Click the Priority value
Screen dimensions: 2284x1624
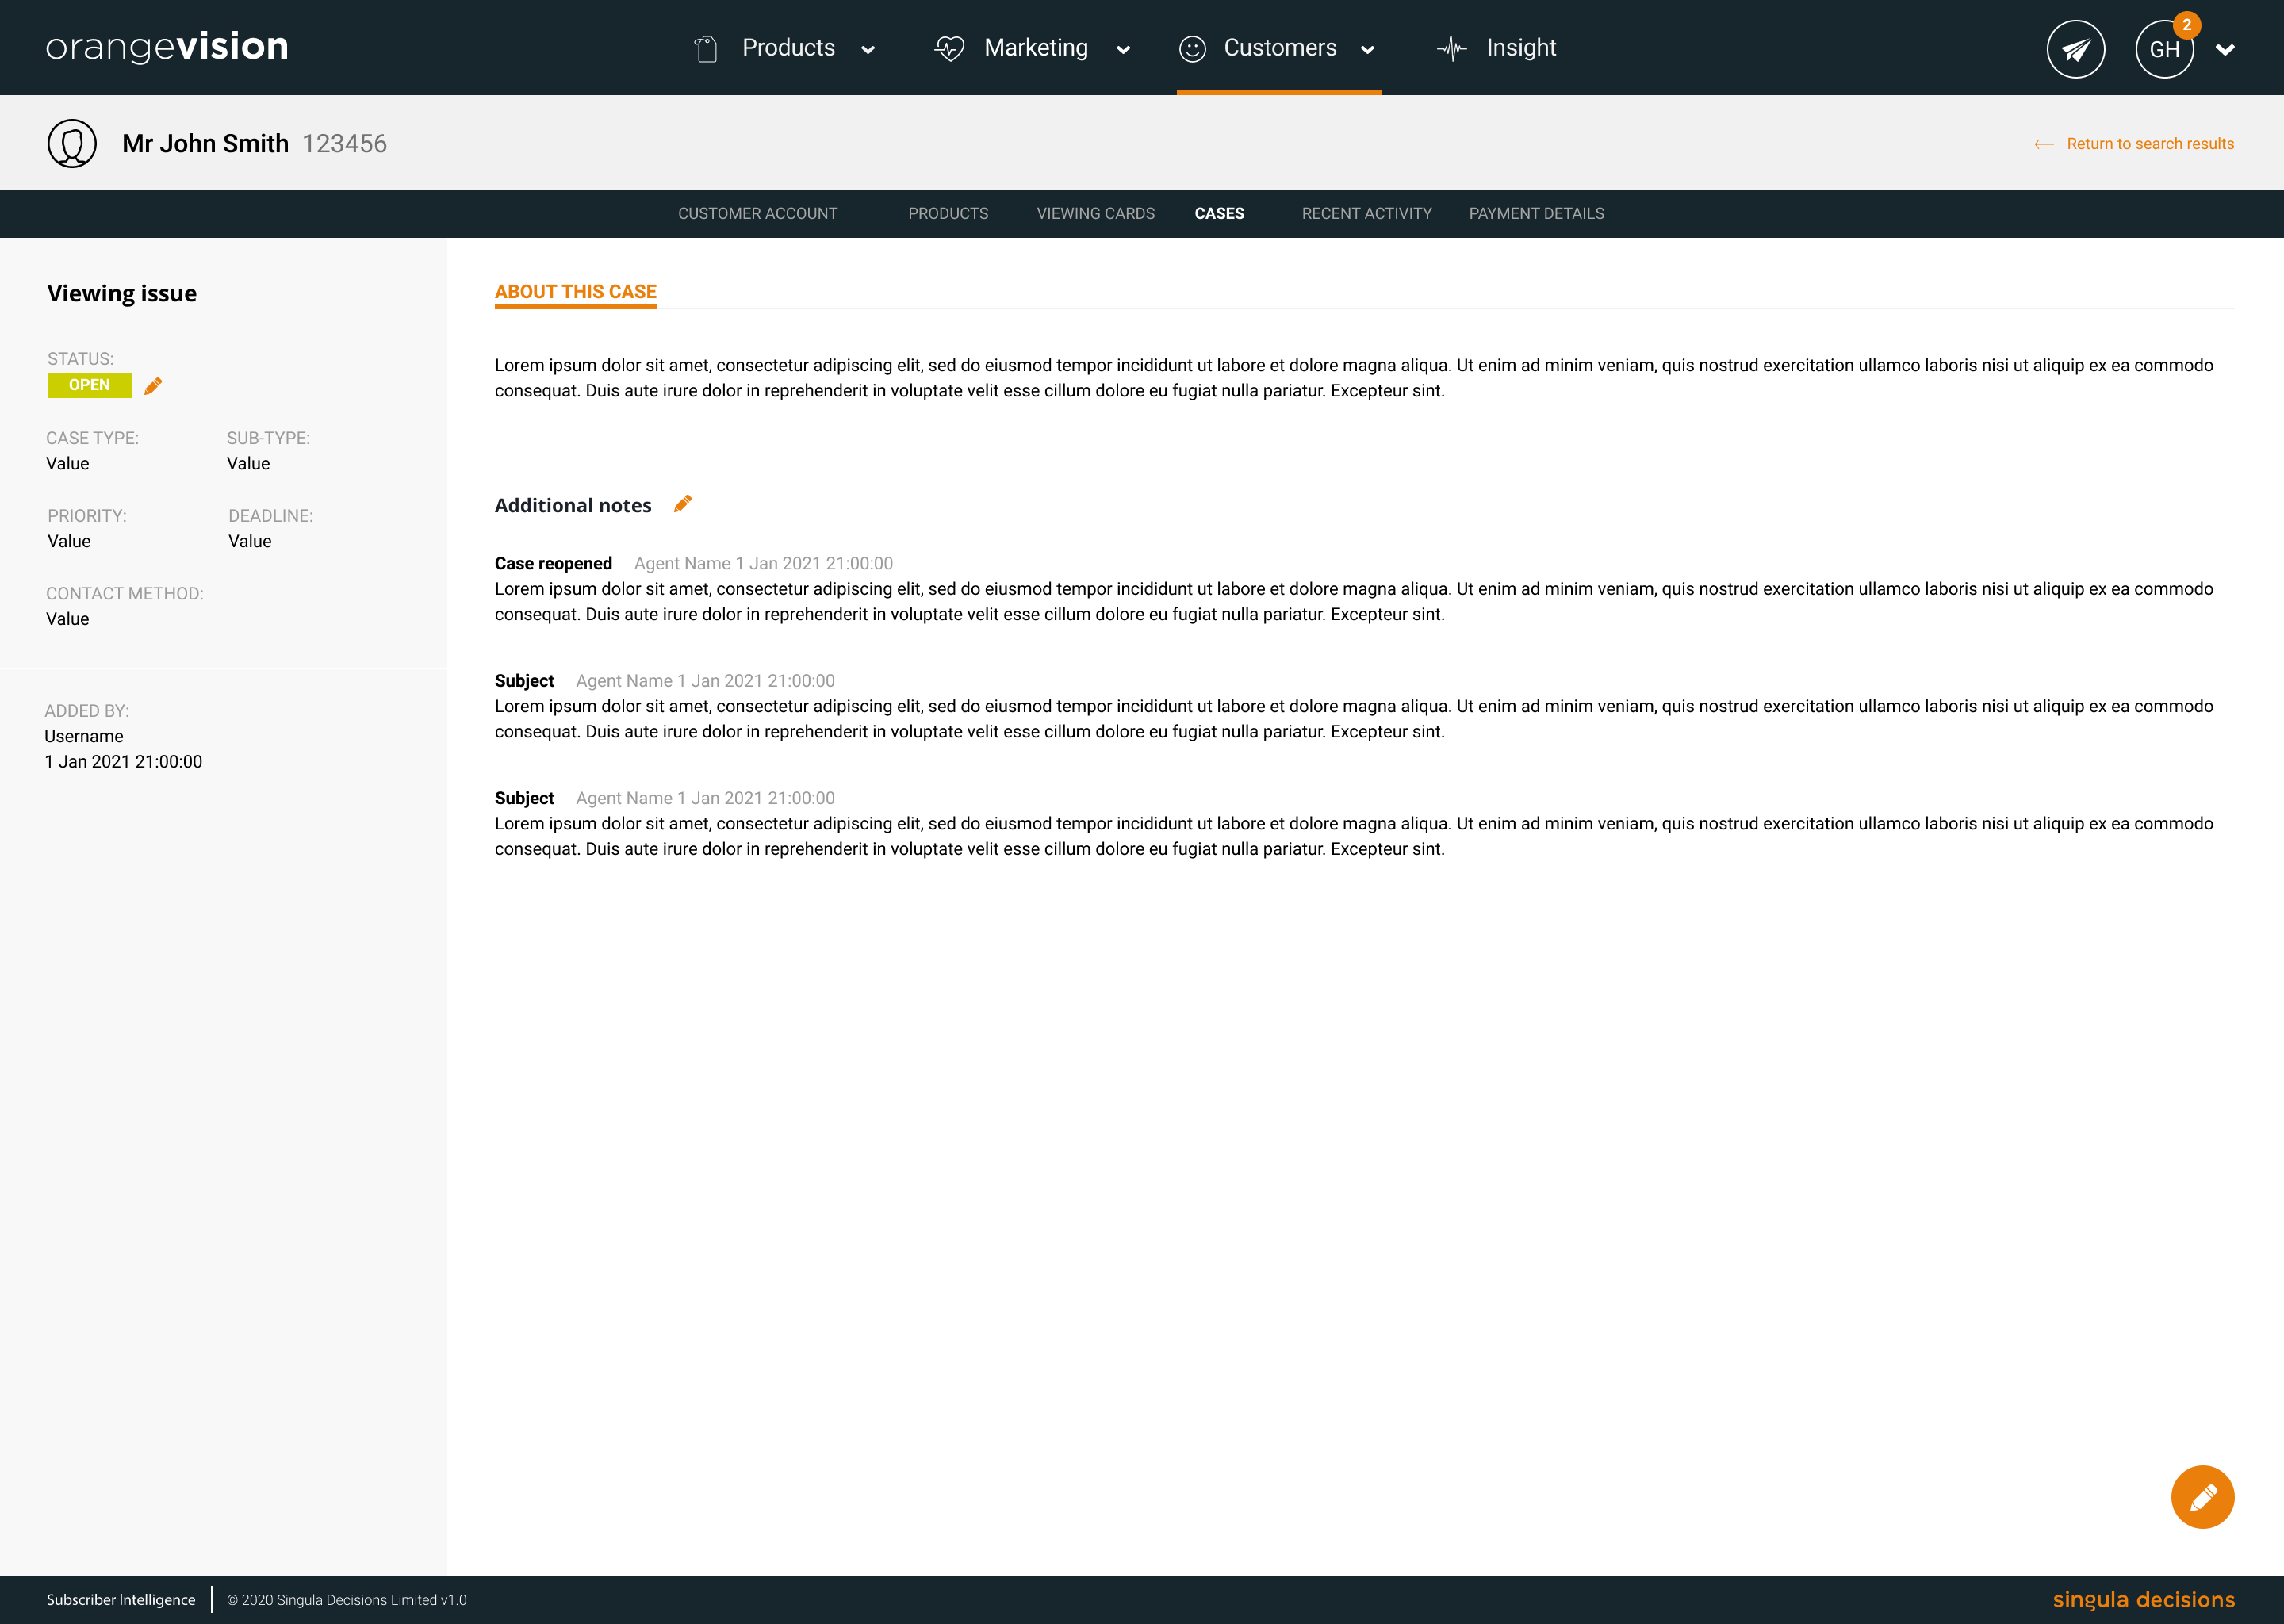tap(69, 542)
